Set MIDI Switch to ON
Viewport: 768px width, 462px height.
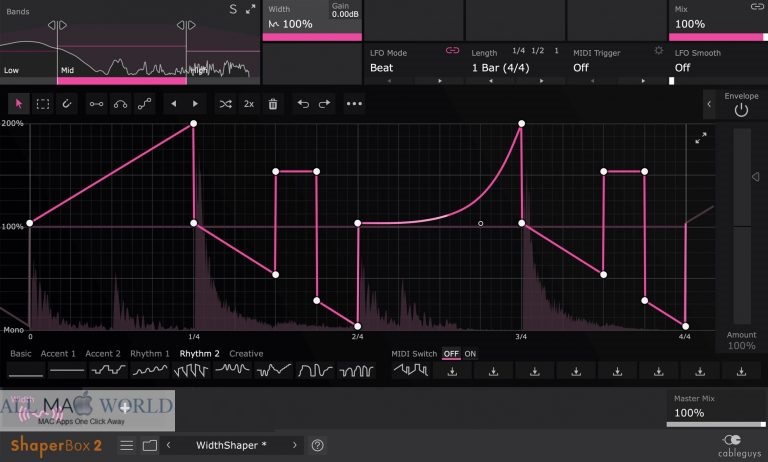[470, 354]
